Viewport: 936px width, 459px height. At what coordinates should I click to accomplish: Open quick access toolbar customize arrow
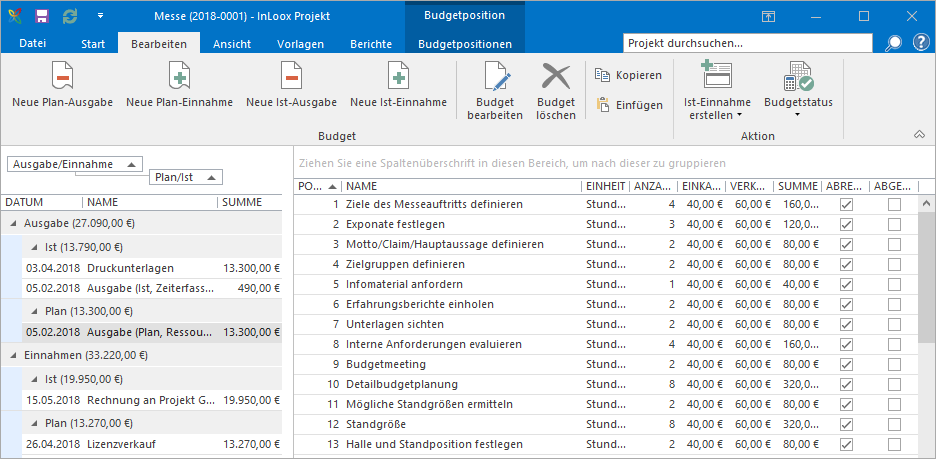point(100,16)
